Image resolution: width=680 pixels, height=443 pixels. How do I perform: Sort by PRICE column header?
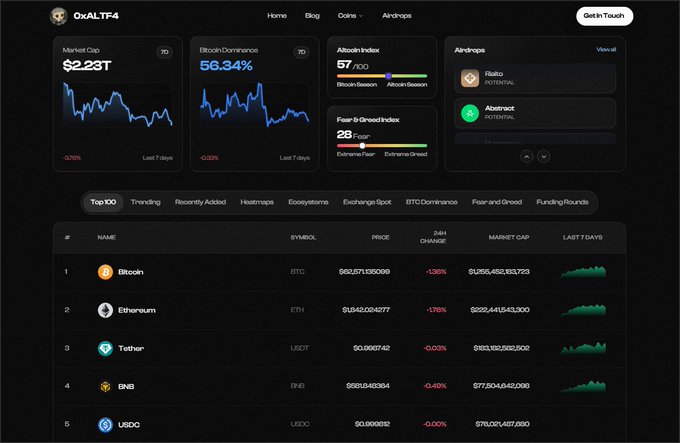click(x=380, y=238)
